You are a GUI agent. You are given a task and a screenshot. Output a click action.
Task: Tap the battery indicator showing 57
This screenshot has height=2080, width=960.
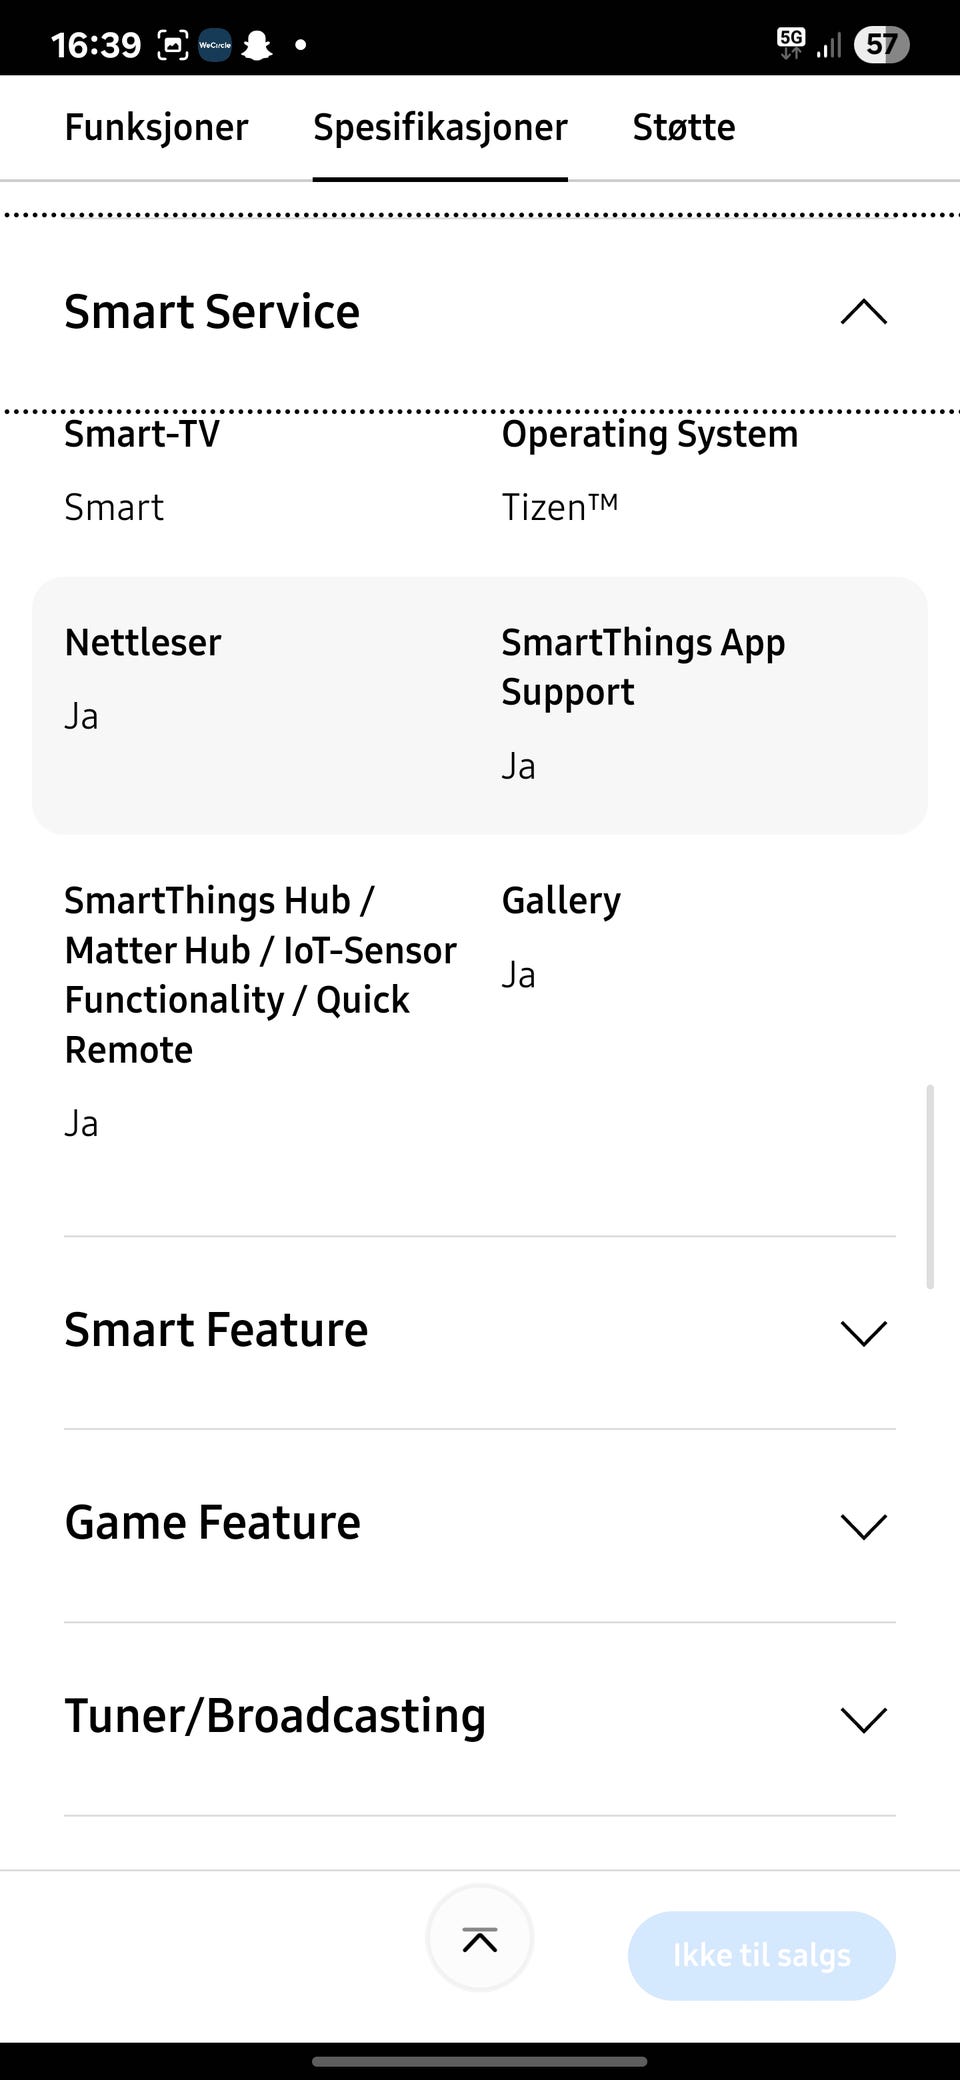pyautogui.click(x=880, y=45)
